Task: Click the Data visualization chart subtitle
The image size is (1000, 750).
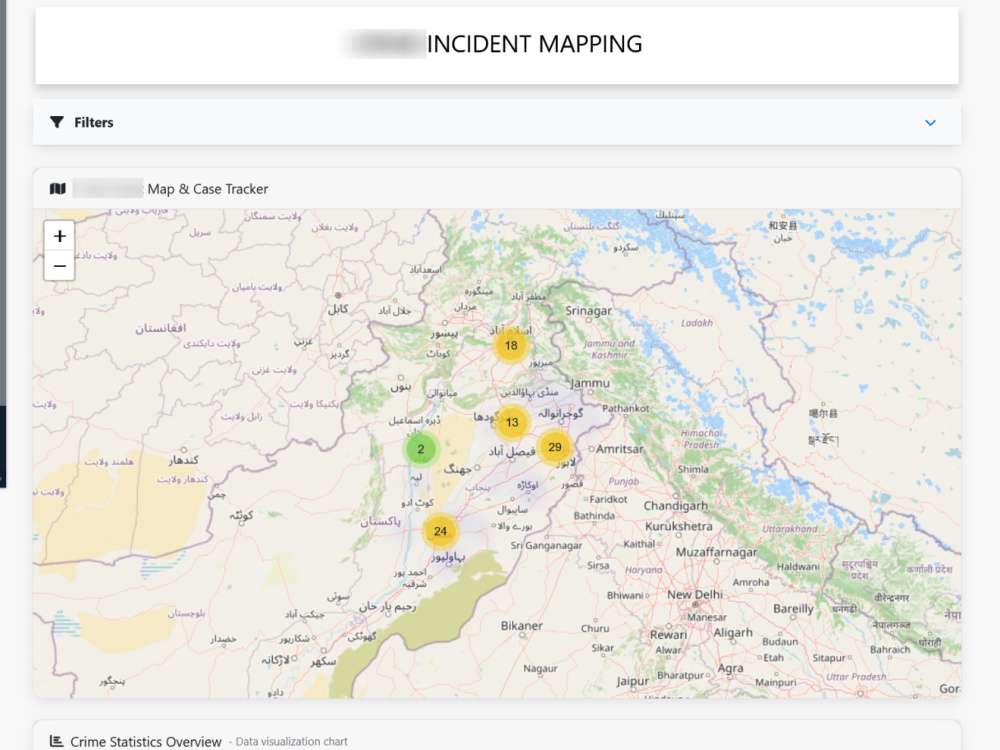Action: click(x=291, y=742)
